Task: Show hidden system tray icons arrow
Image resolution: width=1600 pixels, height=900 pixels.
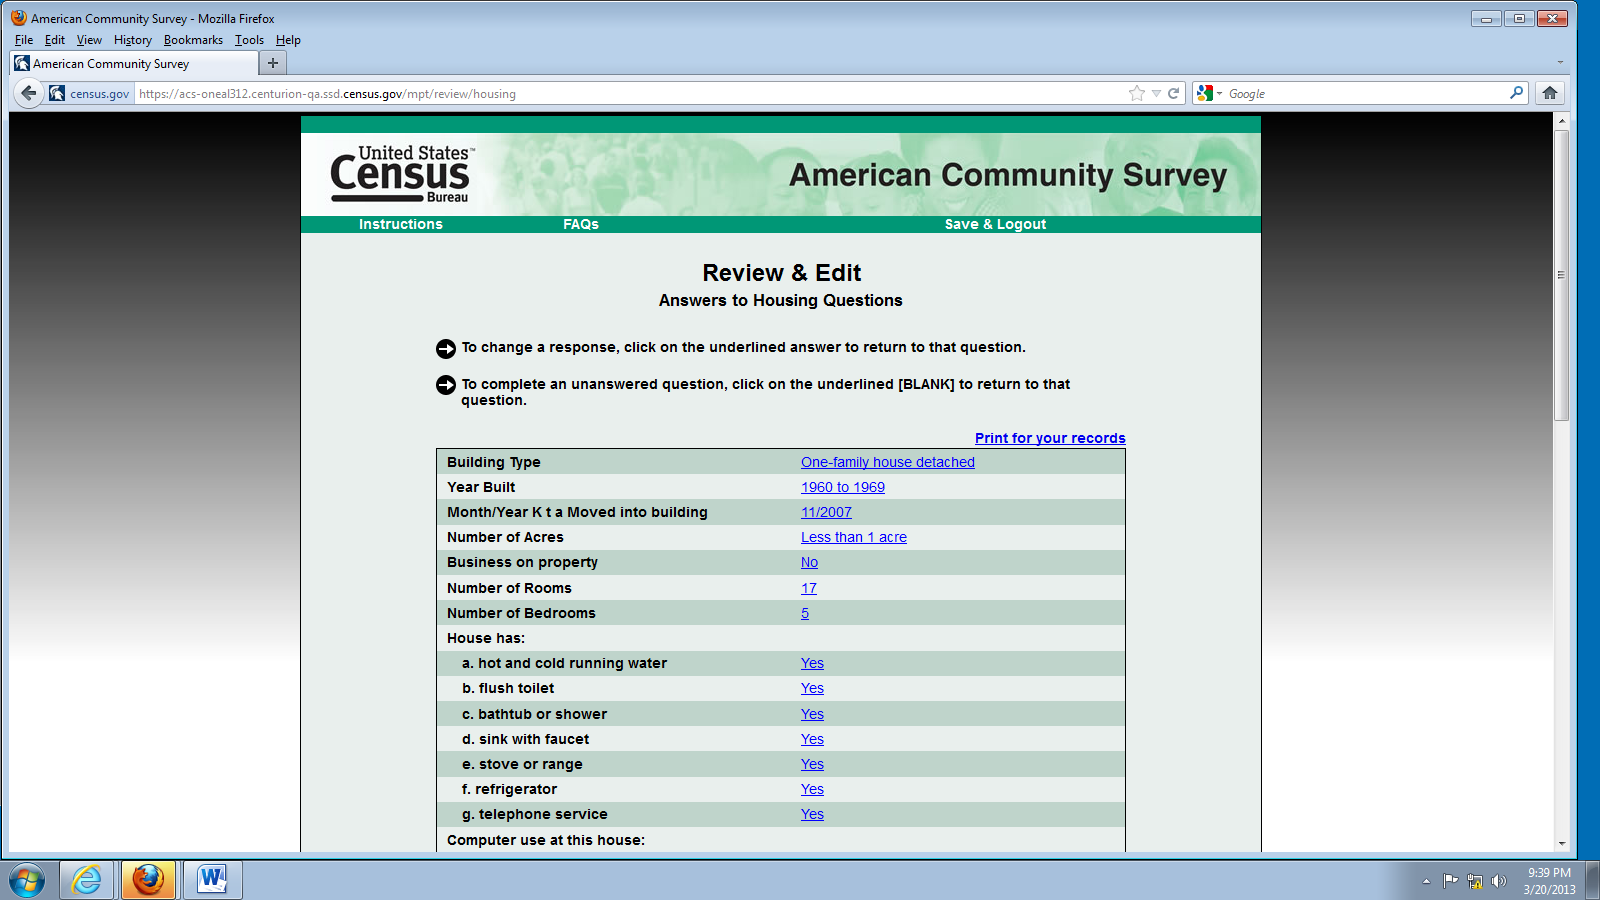Action: (1426, 881)
